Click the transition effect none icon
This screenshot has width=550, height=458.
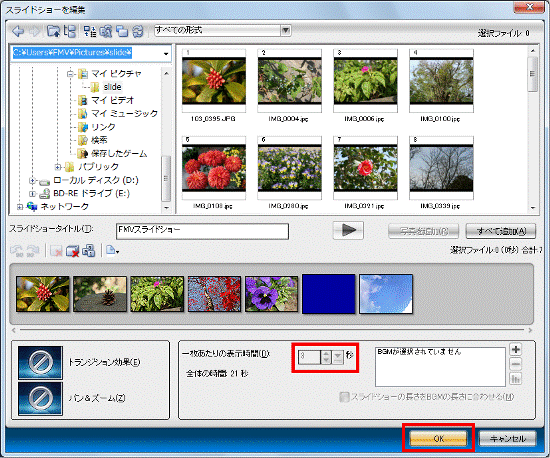click(40, 363)
